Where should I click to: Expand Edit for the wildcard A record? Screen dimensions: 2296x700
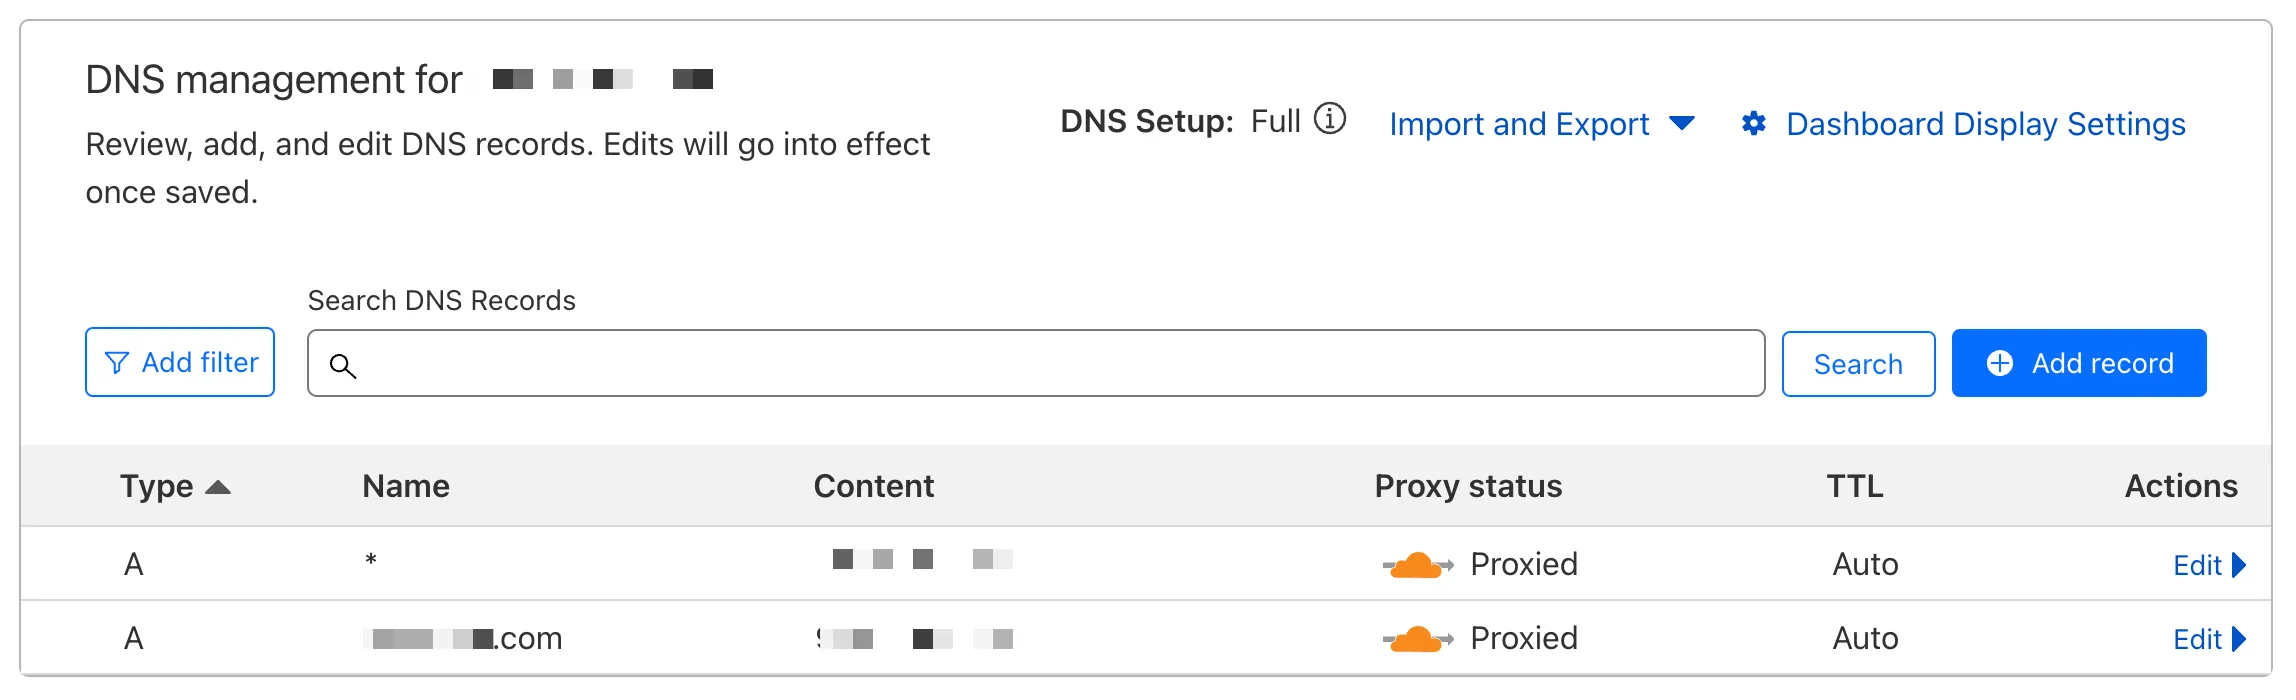[x=2209, y=565]
